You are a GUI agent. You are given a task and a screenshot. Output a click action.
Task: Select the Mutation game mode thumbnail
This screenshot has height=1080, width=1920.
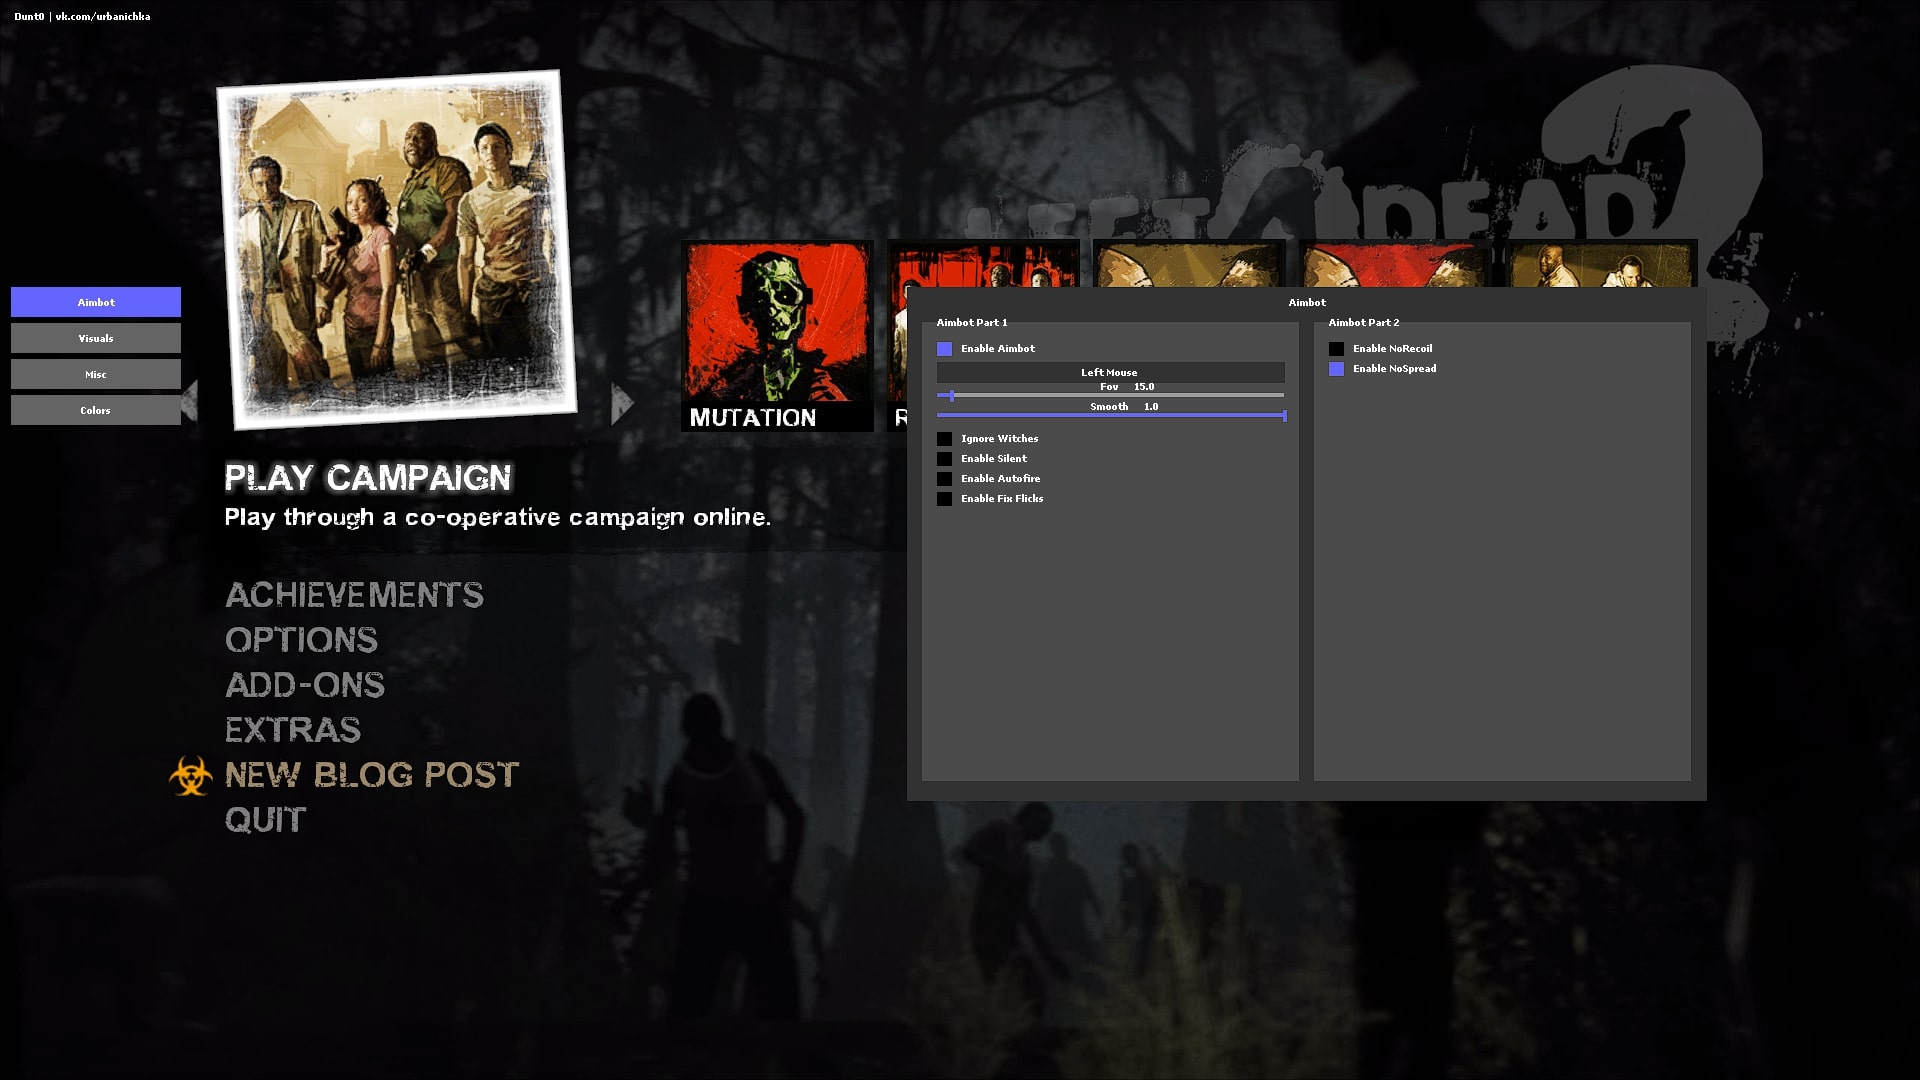coord(777,335)
